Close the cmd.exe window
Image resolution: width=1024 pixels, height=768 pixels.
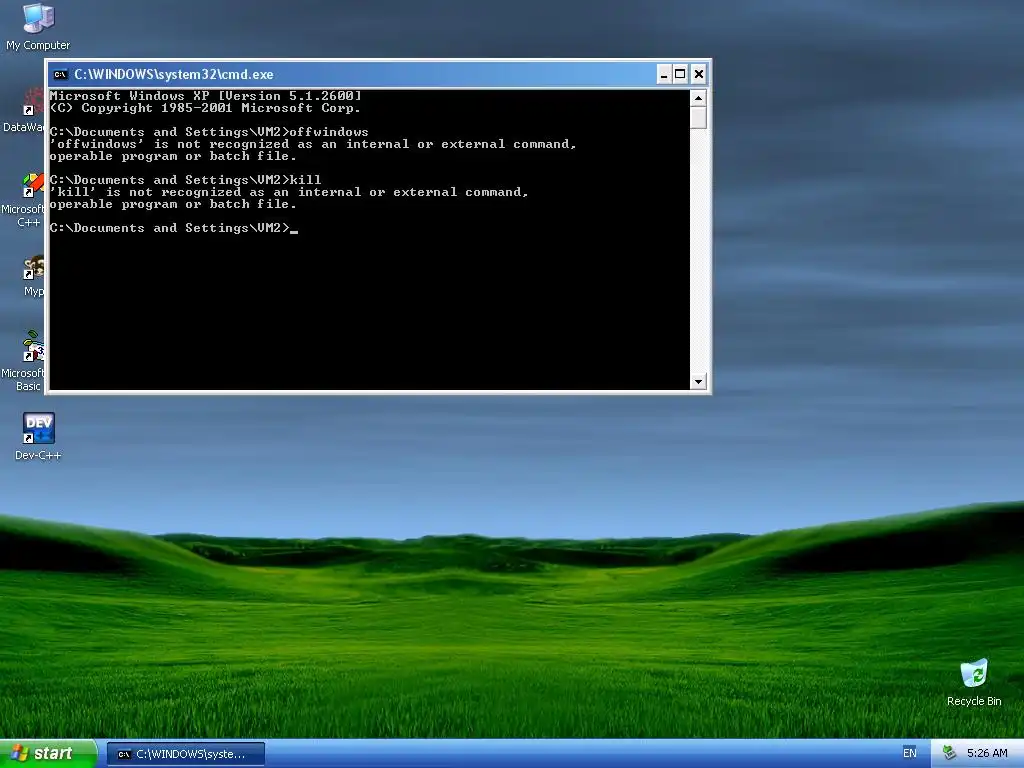(x=699, y=74)
